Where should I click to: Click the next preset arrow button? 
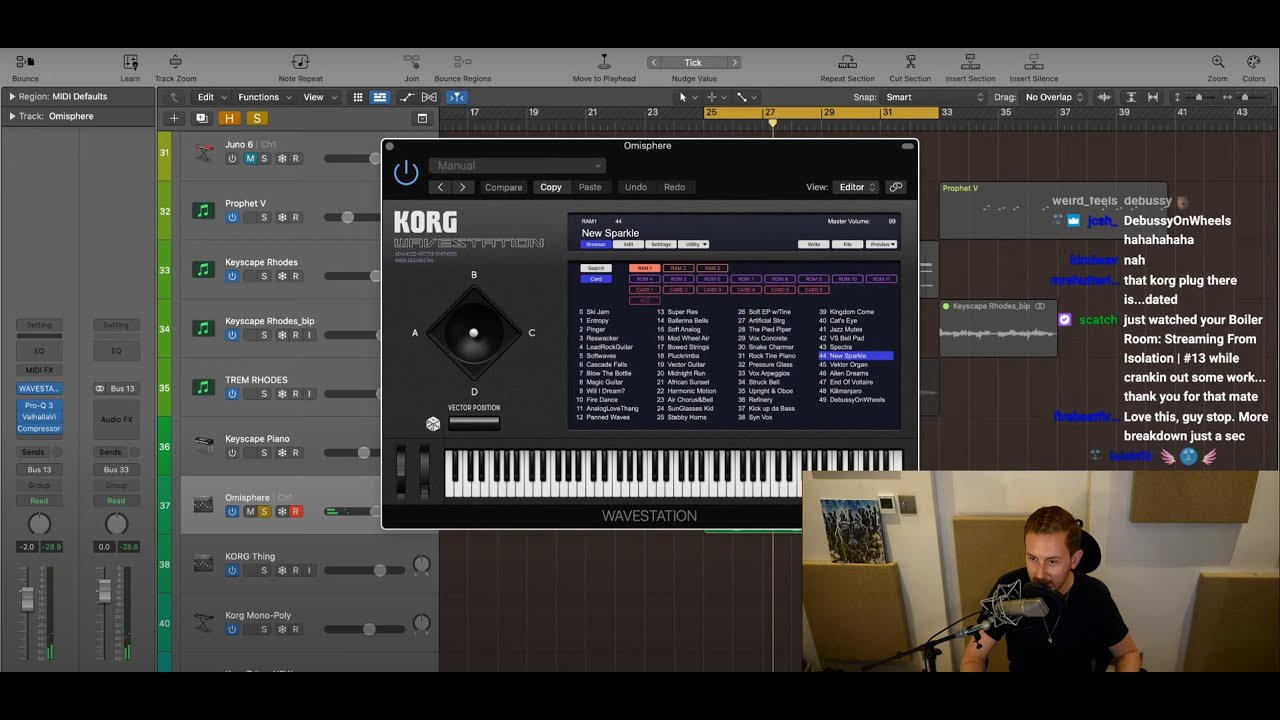pyautogui.click(x=462, y=187)
